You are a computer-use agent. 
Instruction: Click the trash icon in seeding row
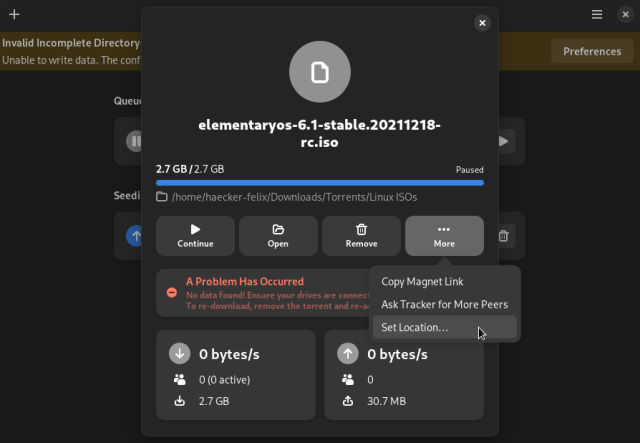tap(503, 236)
